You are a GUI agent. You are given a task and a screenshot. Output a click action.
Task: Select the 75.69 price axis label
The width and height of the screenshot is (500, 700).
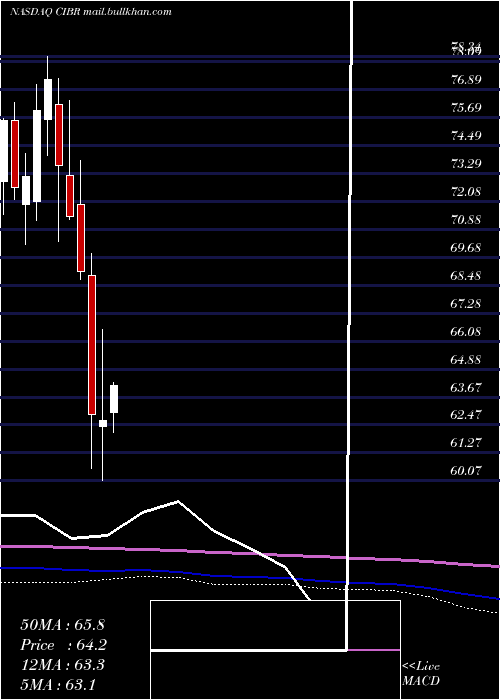[467, 108]
